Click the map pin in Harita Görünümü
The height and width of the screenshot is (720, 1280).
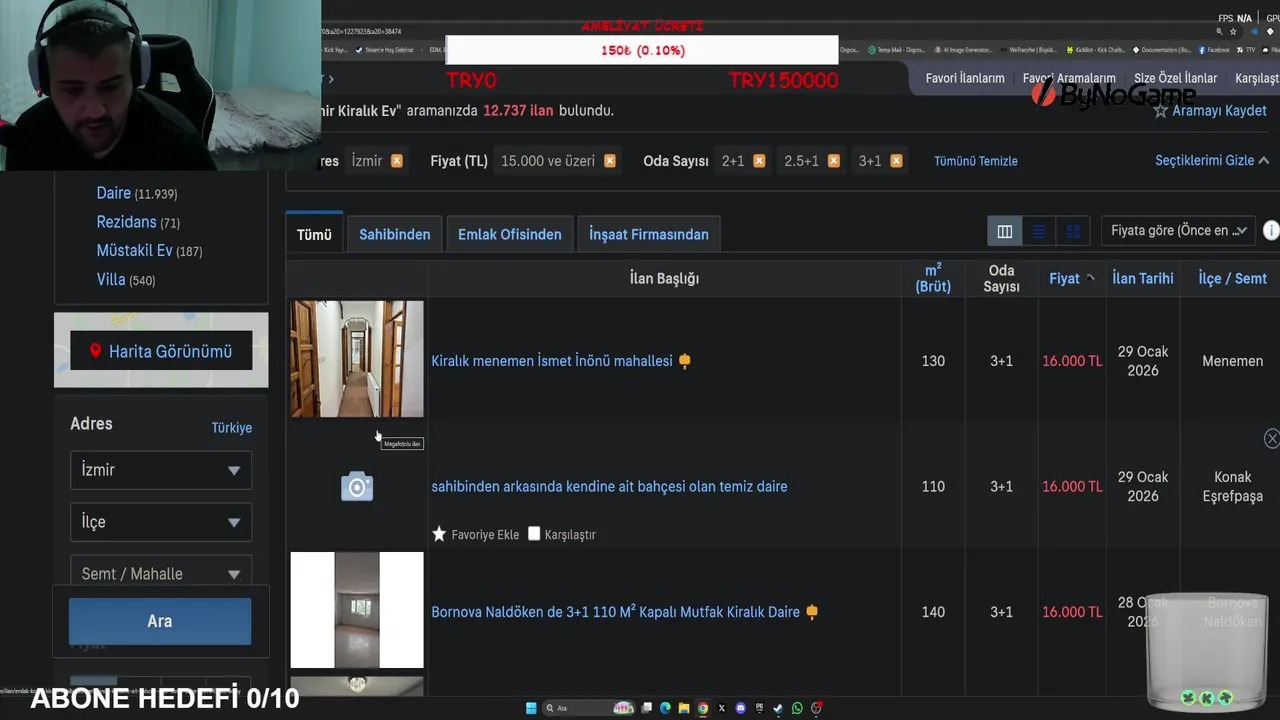pos(96,351)
